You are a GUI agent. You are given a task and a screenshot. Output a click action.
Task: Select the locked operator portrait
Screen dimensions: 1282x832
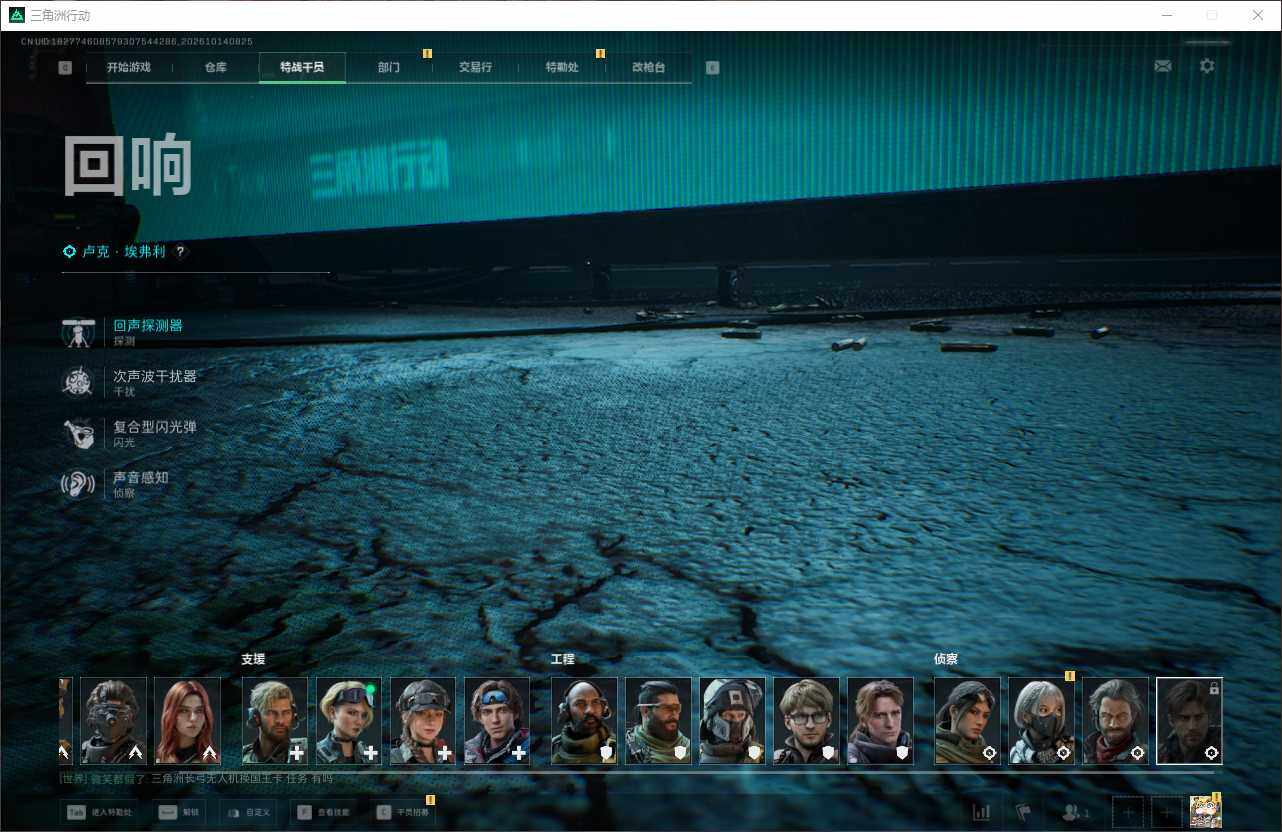[x=1189, y=721]
